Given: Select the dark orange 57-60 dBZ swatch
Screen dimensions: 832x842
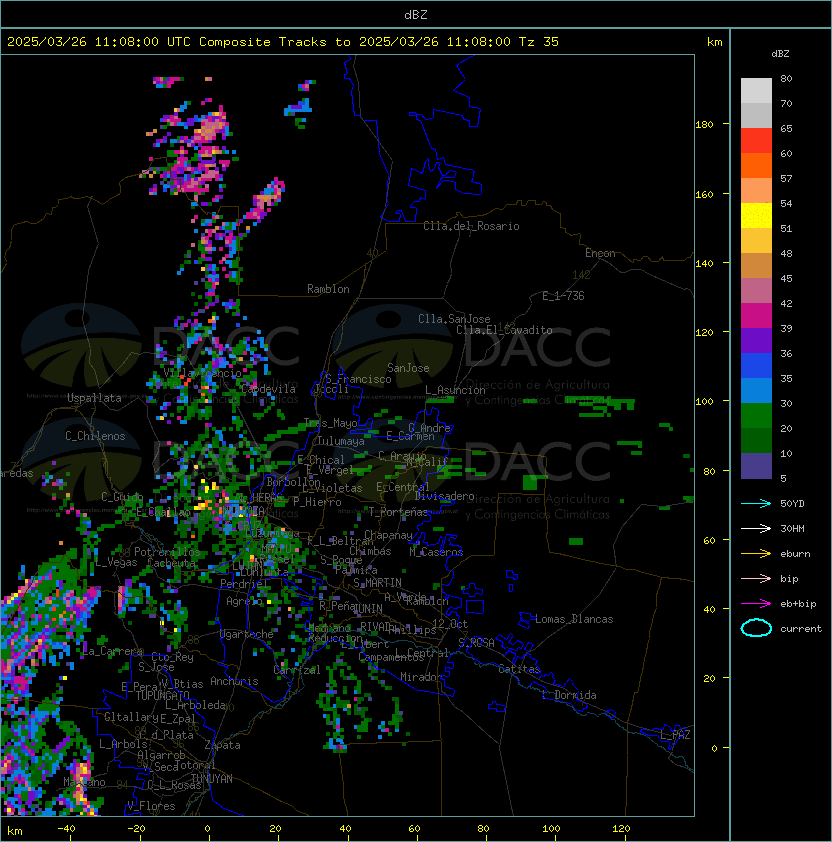Looking at the screenshot, I should click(x=756, y=166).
